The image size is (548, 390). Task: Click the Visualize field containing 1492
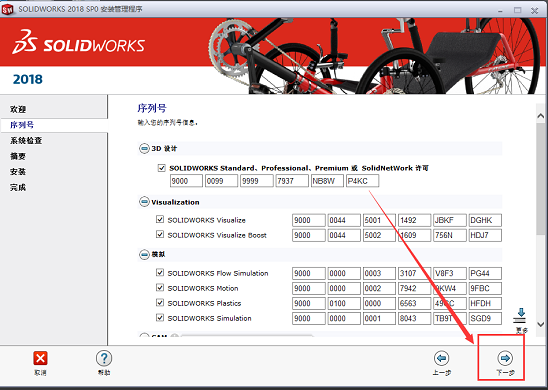(x=414, y=220)
